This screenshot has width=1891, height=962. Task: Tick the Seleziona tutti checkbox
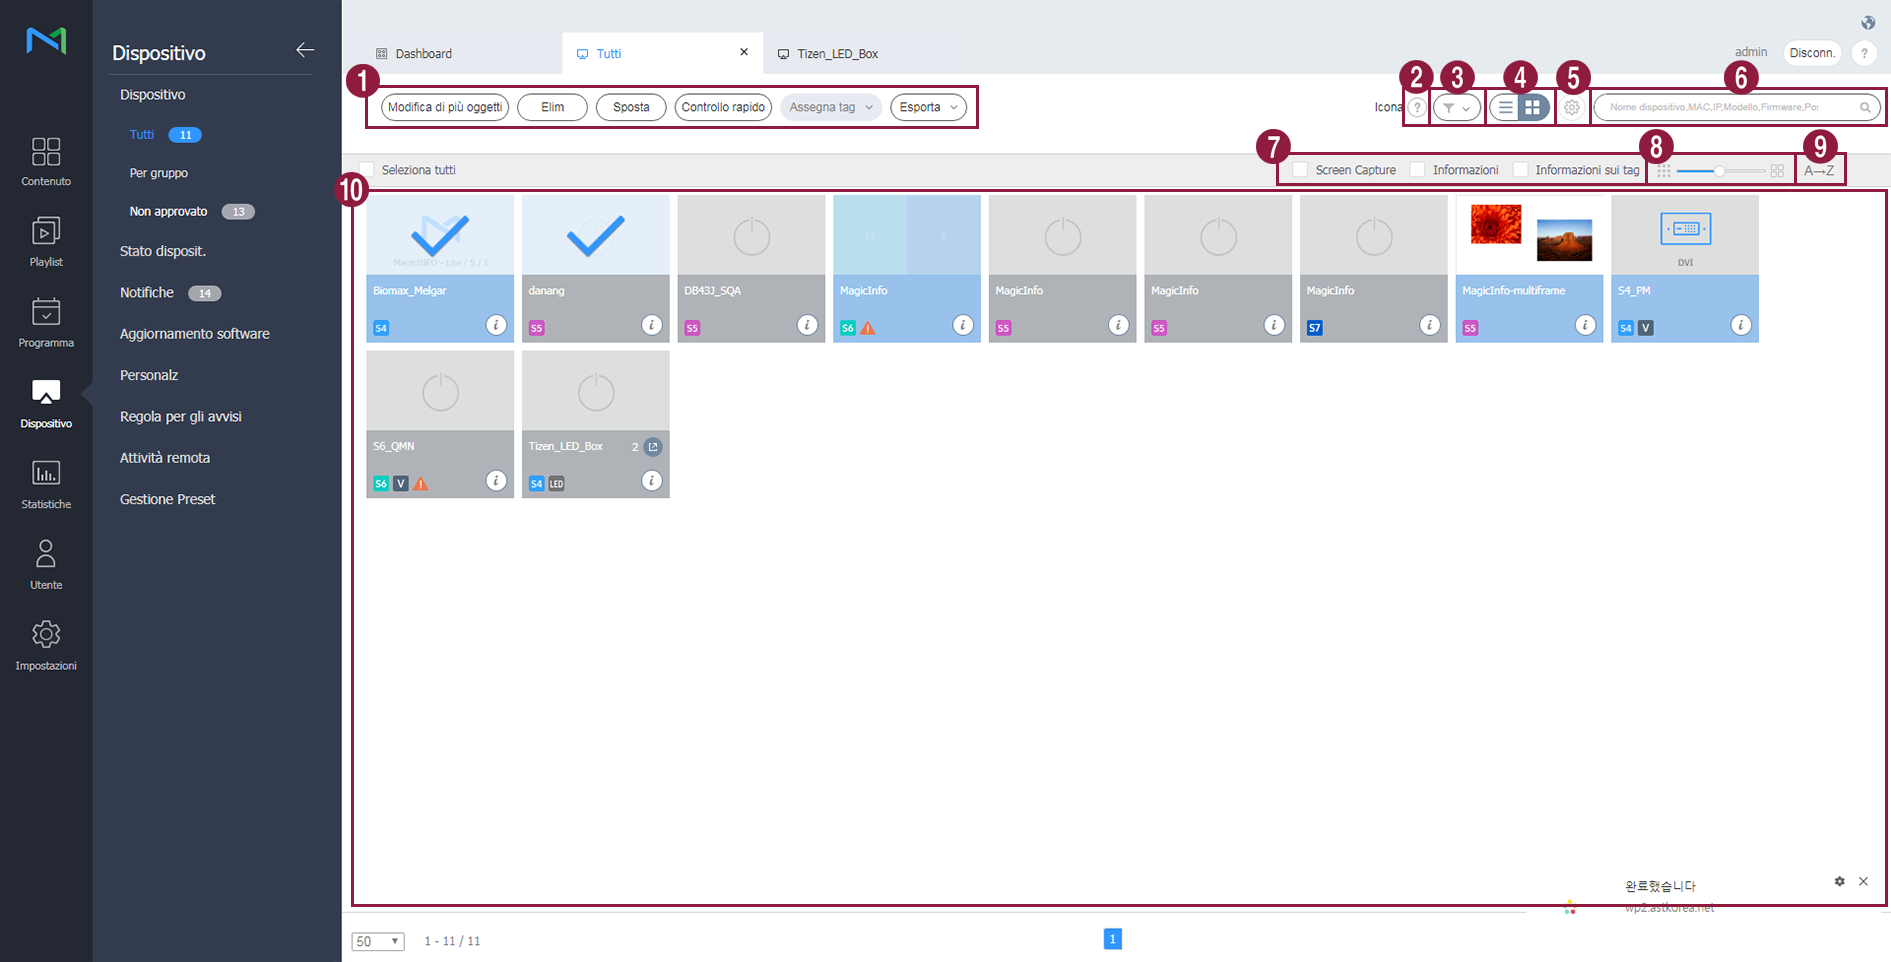tap(367, 170)
